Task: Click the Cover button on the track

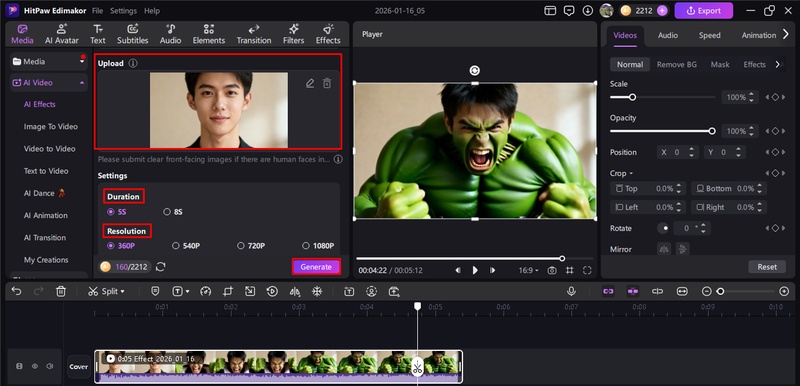Action: (79, 367)
